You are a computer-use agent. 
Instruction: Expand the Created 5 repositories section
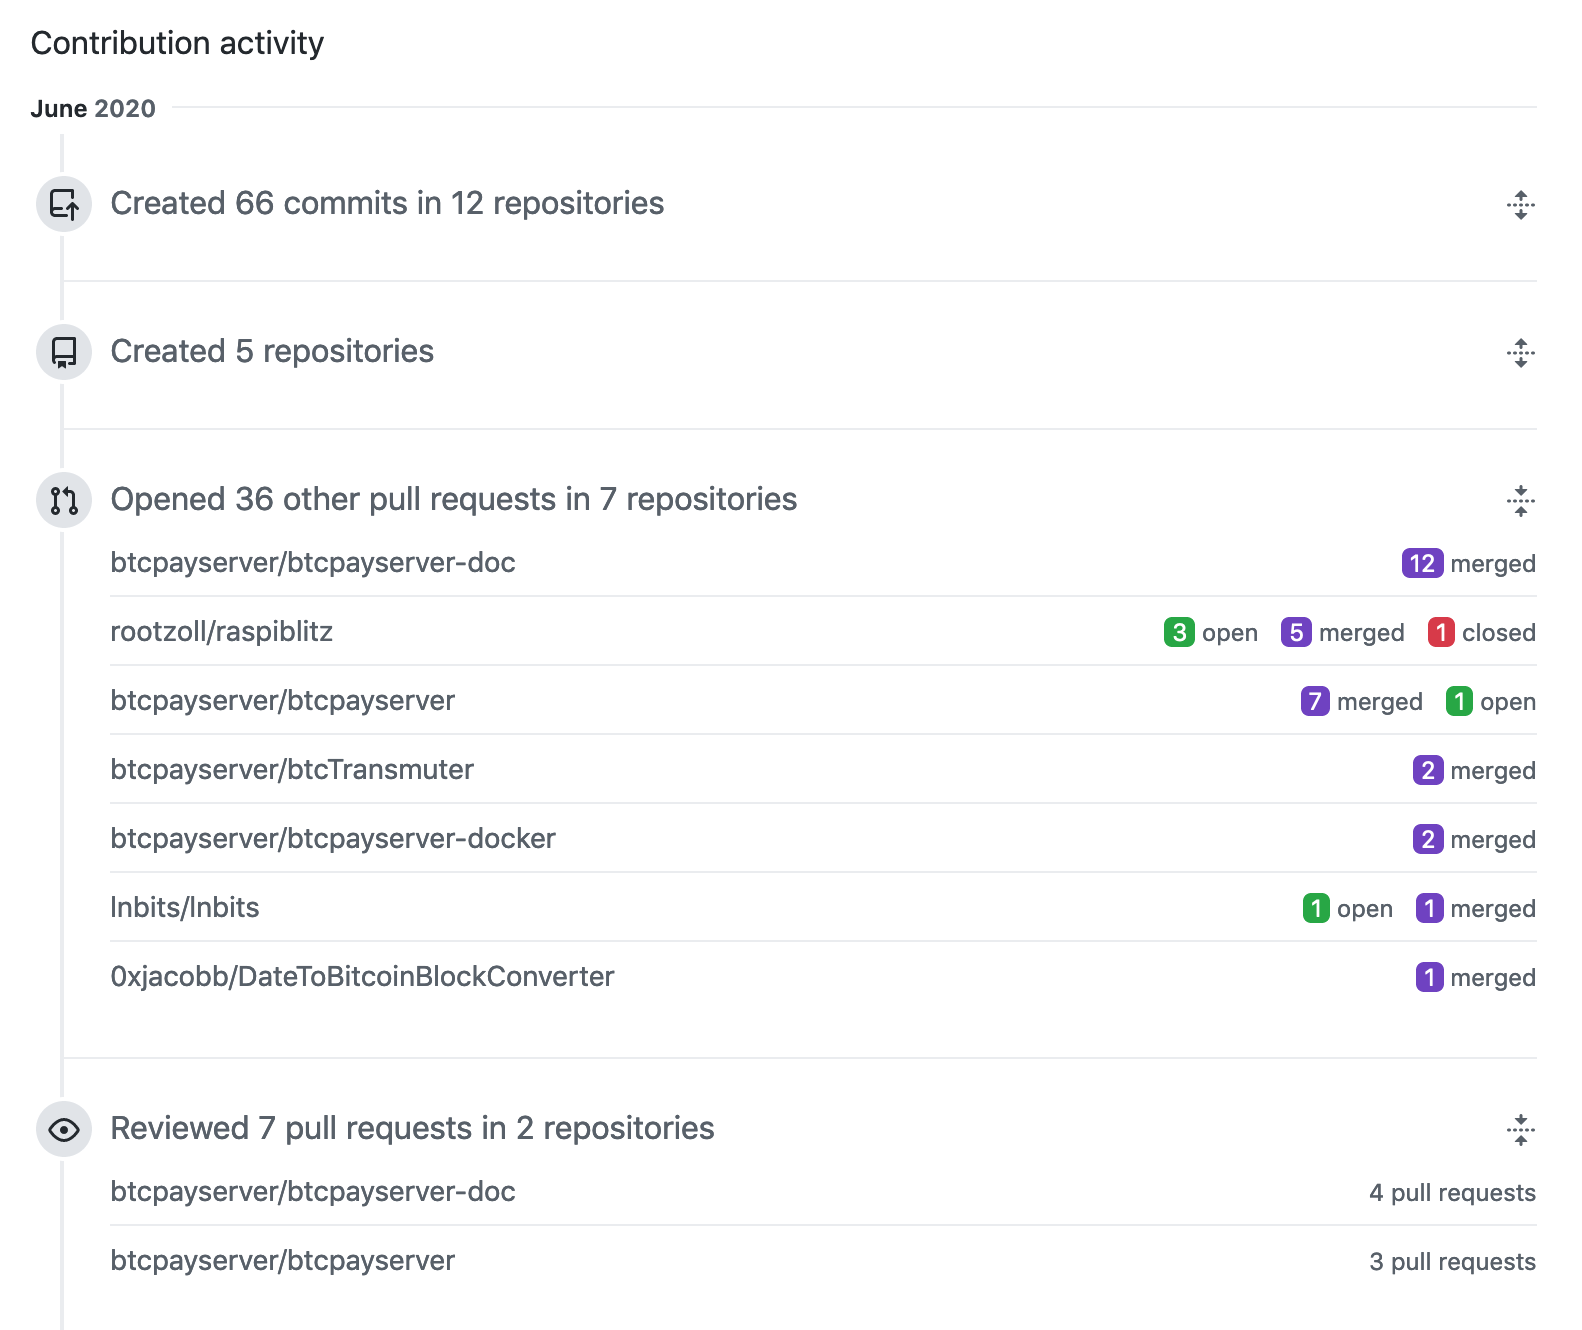[x=1520, y=353]
